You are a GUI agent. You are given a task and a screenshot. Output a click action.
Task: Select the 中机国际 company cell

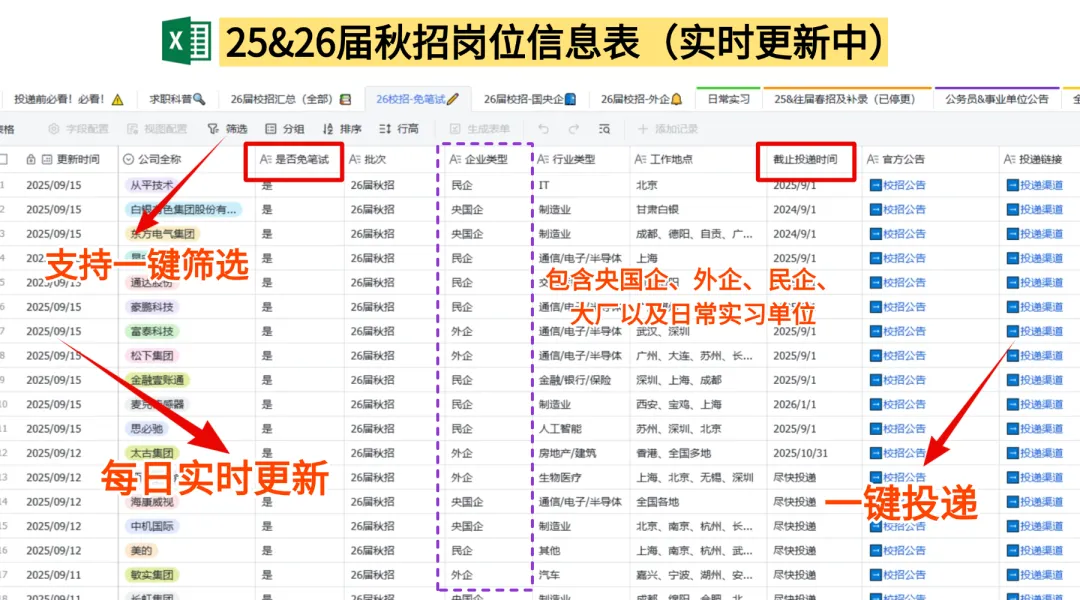tap(152, 526)
